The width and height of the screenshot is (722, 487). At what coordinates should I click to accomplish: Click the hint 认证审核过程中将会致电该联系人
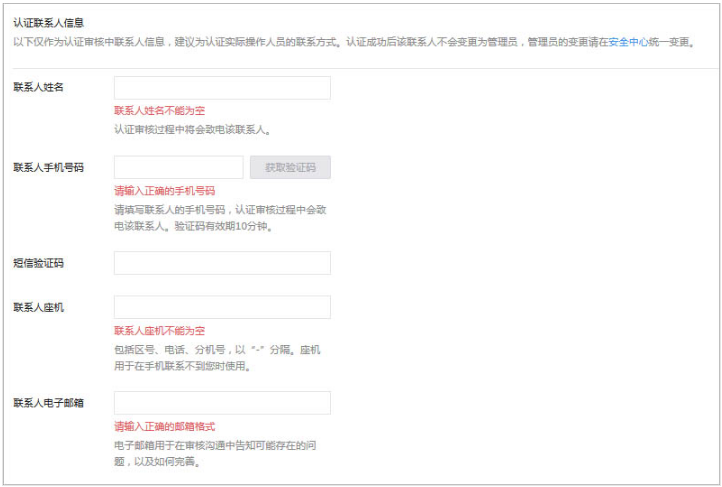click(192, 130)
